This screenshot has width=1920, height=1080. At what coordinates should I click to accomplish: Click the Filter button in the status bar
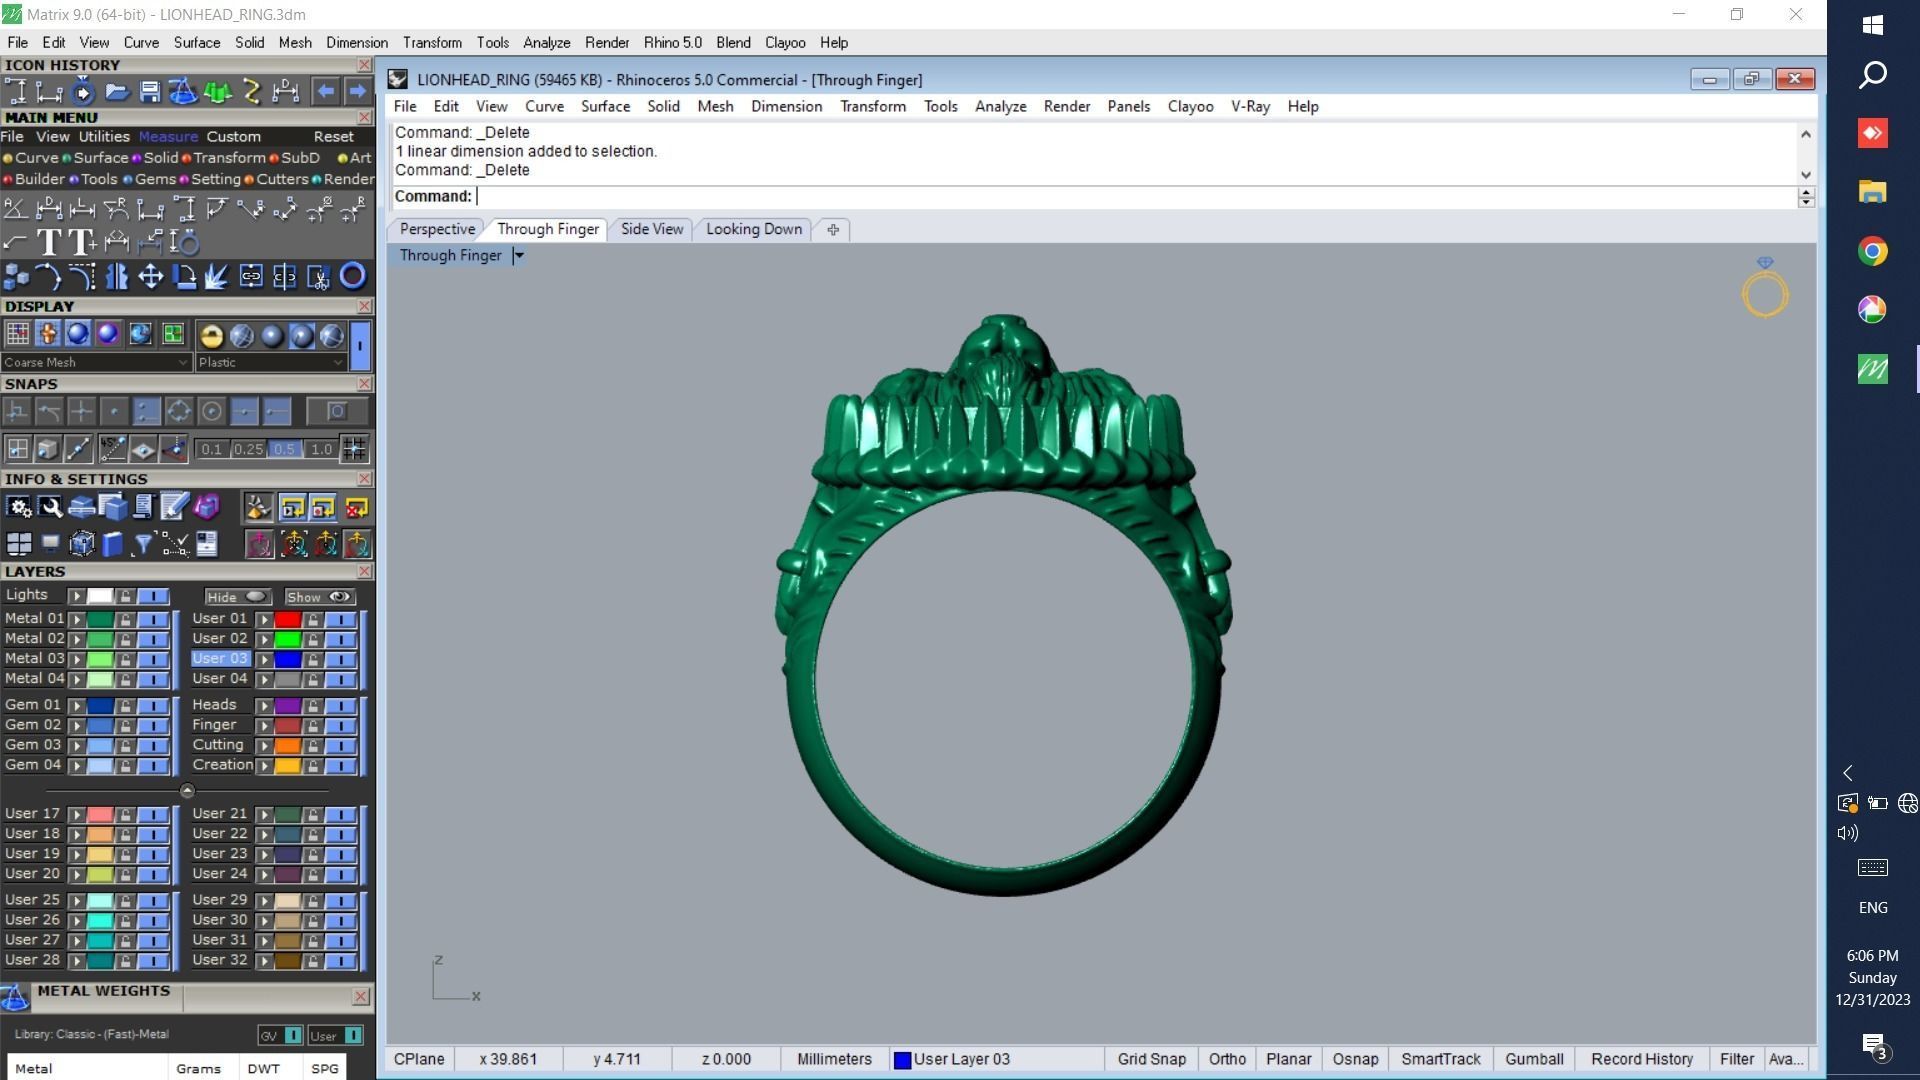tap(1736, 1059)
